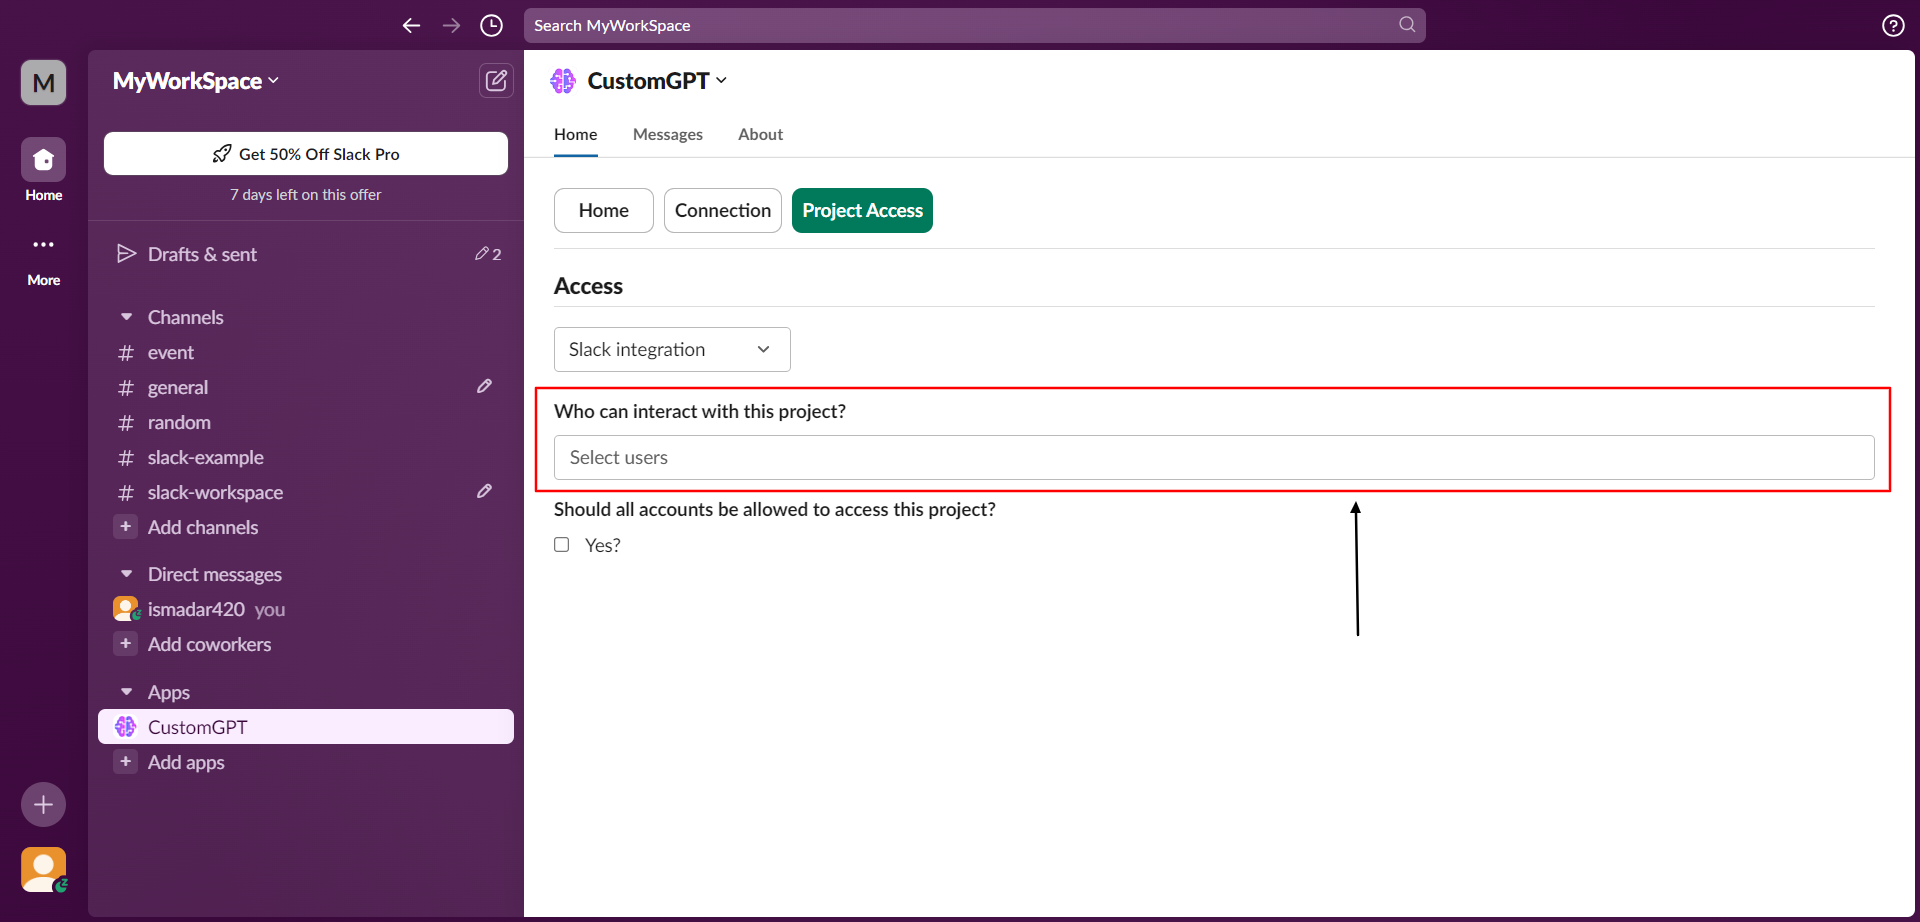Click the search magnifier icon

coord(1407,25)
